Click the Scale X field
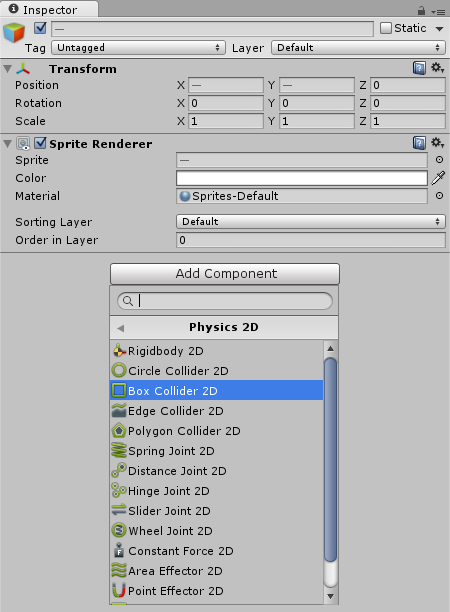The image size is (450, 612). (x=226, y=121)
